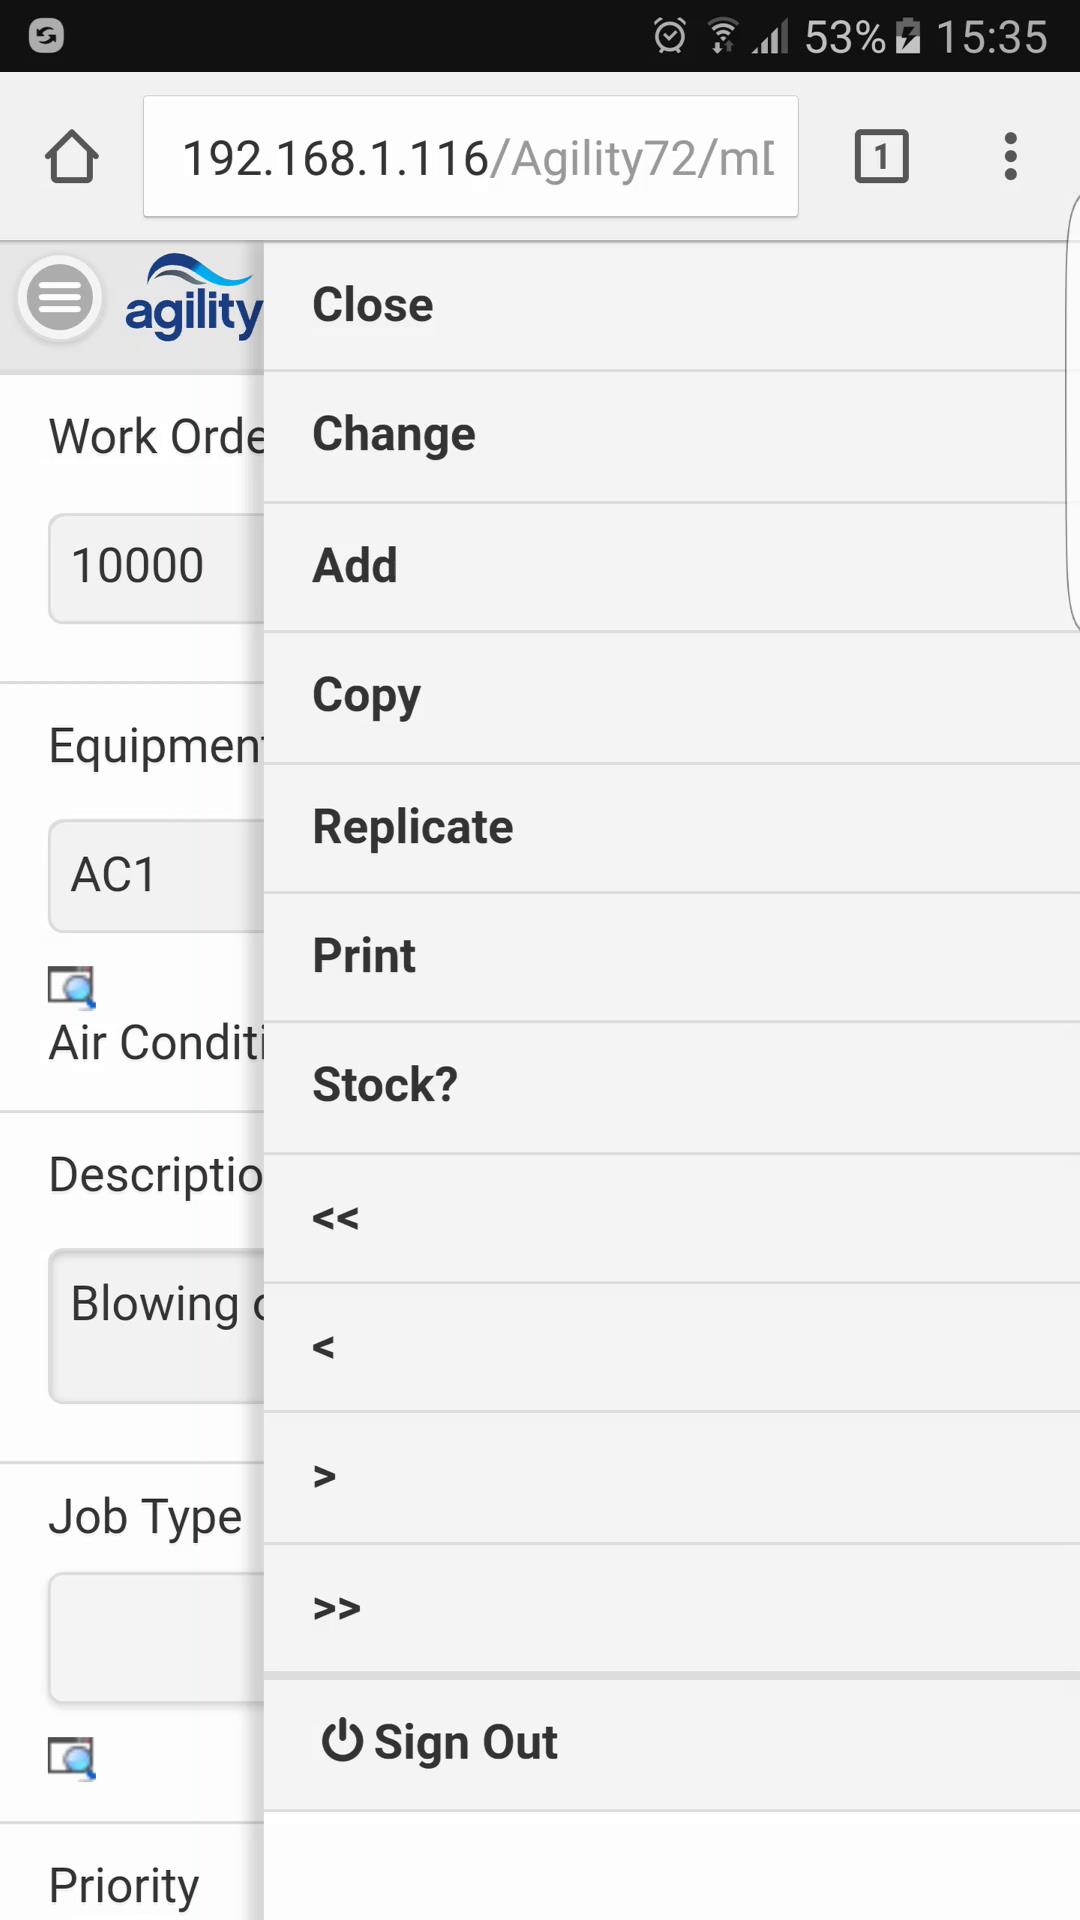Open the browser tab switcher

point(881,157)
